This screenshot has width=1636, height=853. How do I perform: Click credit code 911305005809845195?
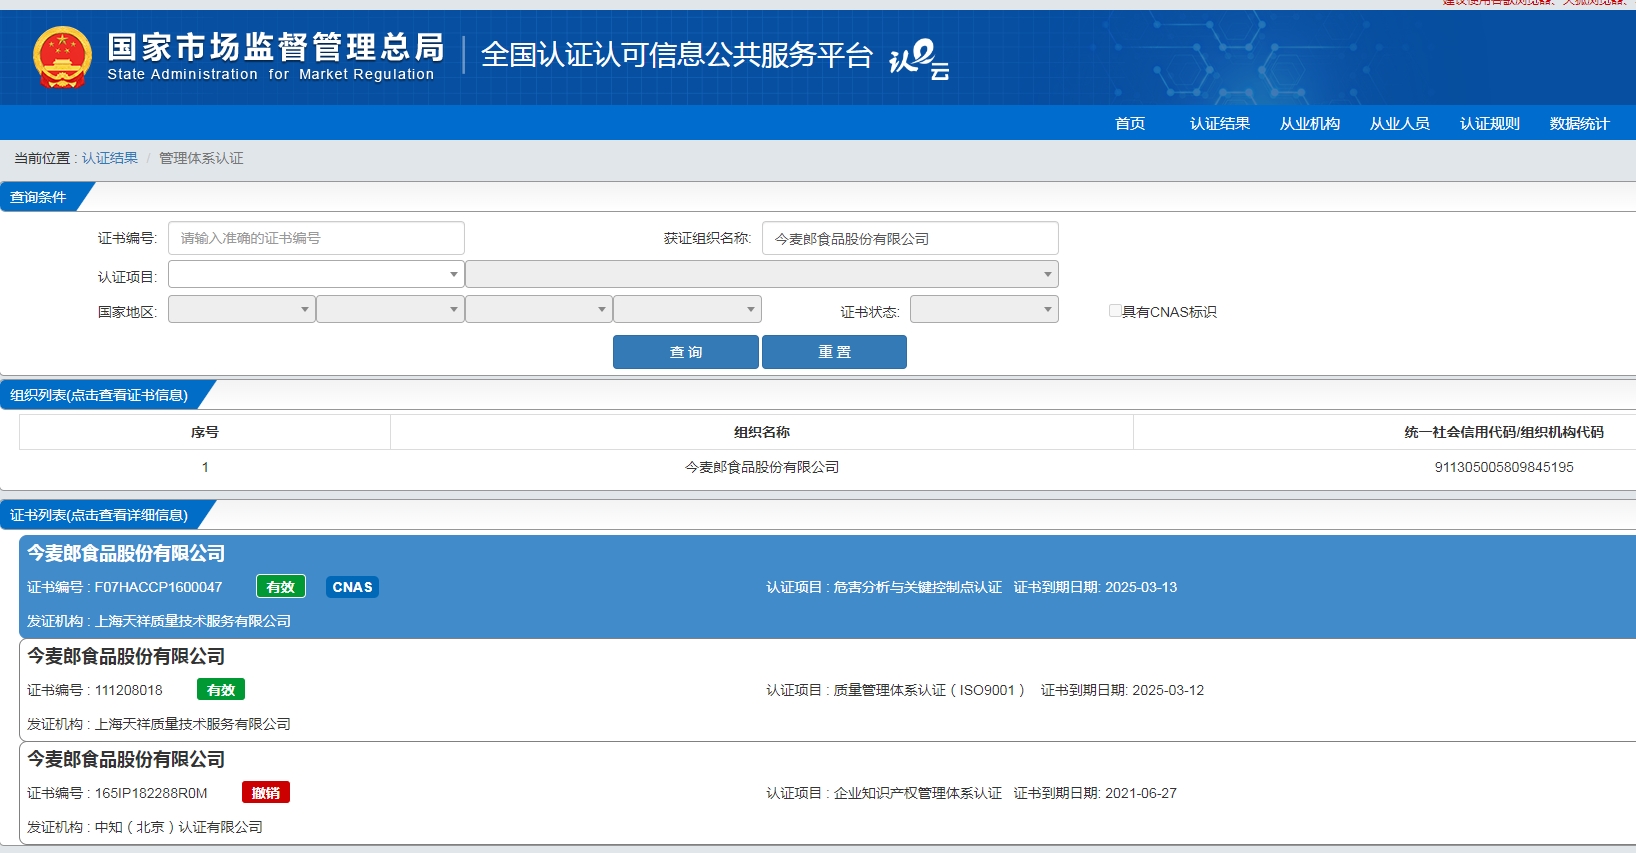click(x=1504, y=467)
